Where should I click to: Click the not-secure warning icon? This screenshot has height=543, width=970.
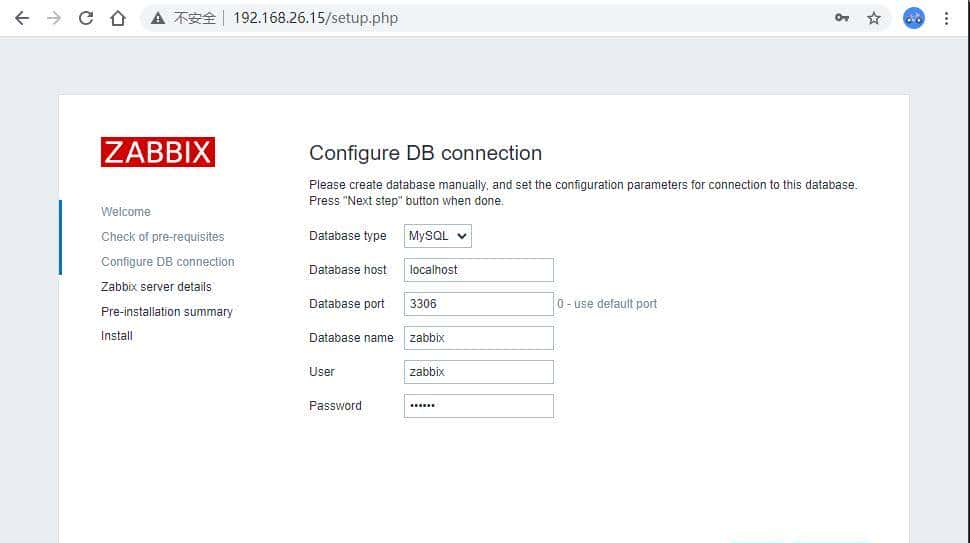tap(158, 18)
